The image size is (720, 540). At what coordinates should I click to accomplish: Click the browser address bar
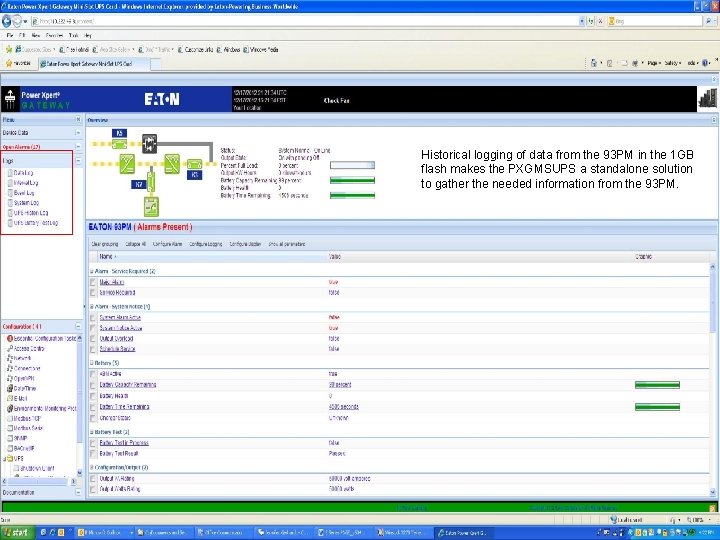[304, 21]
